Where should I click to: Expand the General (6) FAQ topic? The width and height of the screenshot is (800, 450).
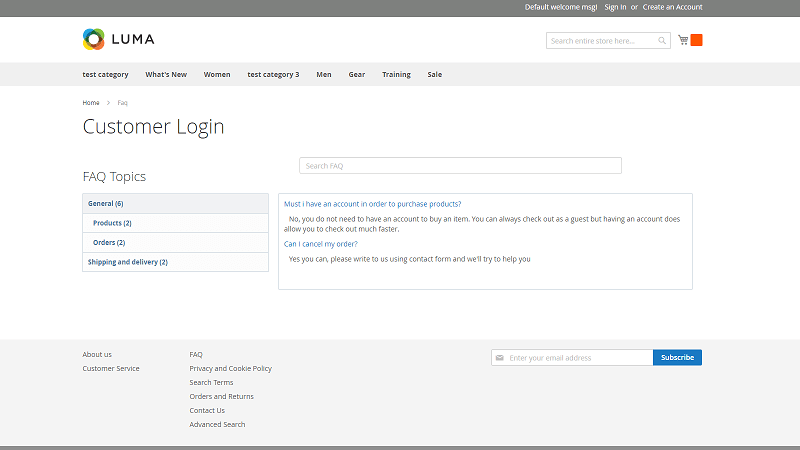(x=106, y=204)
